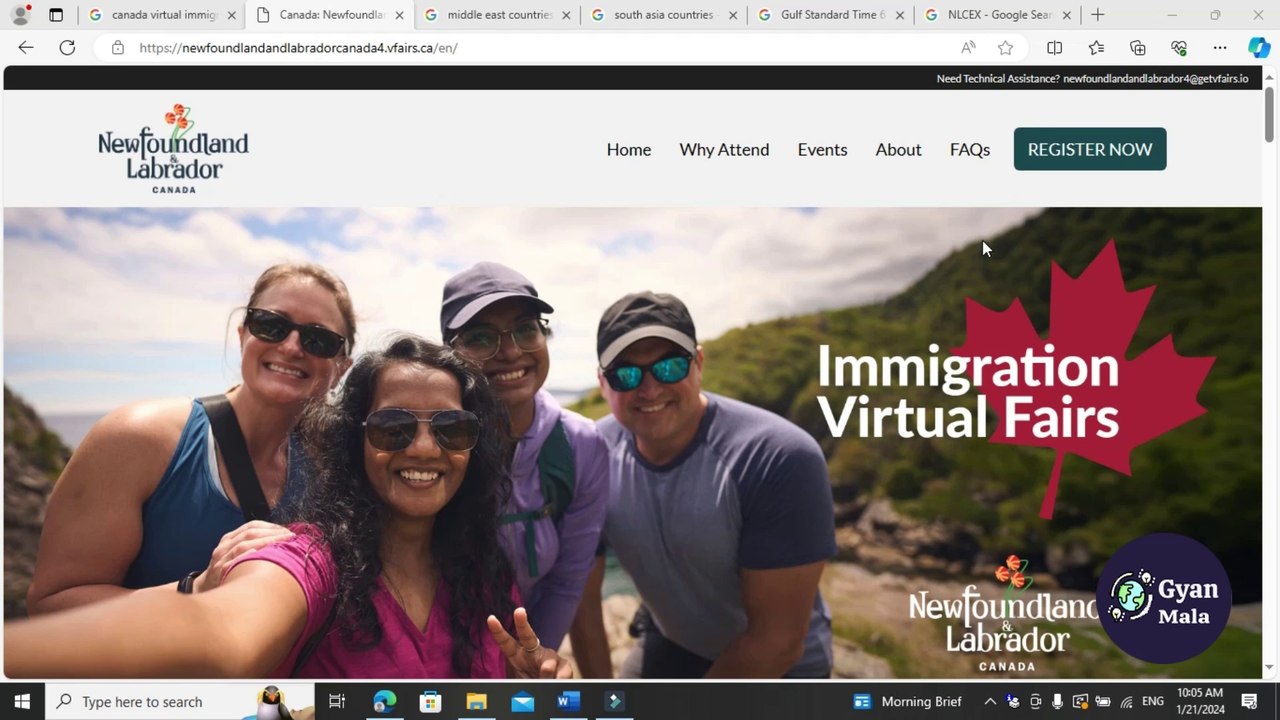
Task: Open the clock showing 10:05 AM
Action: pos(1200,701)
